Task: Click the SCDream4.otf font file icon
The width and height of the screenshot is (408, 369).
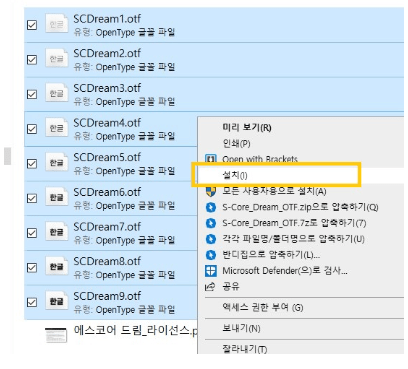Action: 56,128
